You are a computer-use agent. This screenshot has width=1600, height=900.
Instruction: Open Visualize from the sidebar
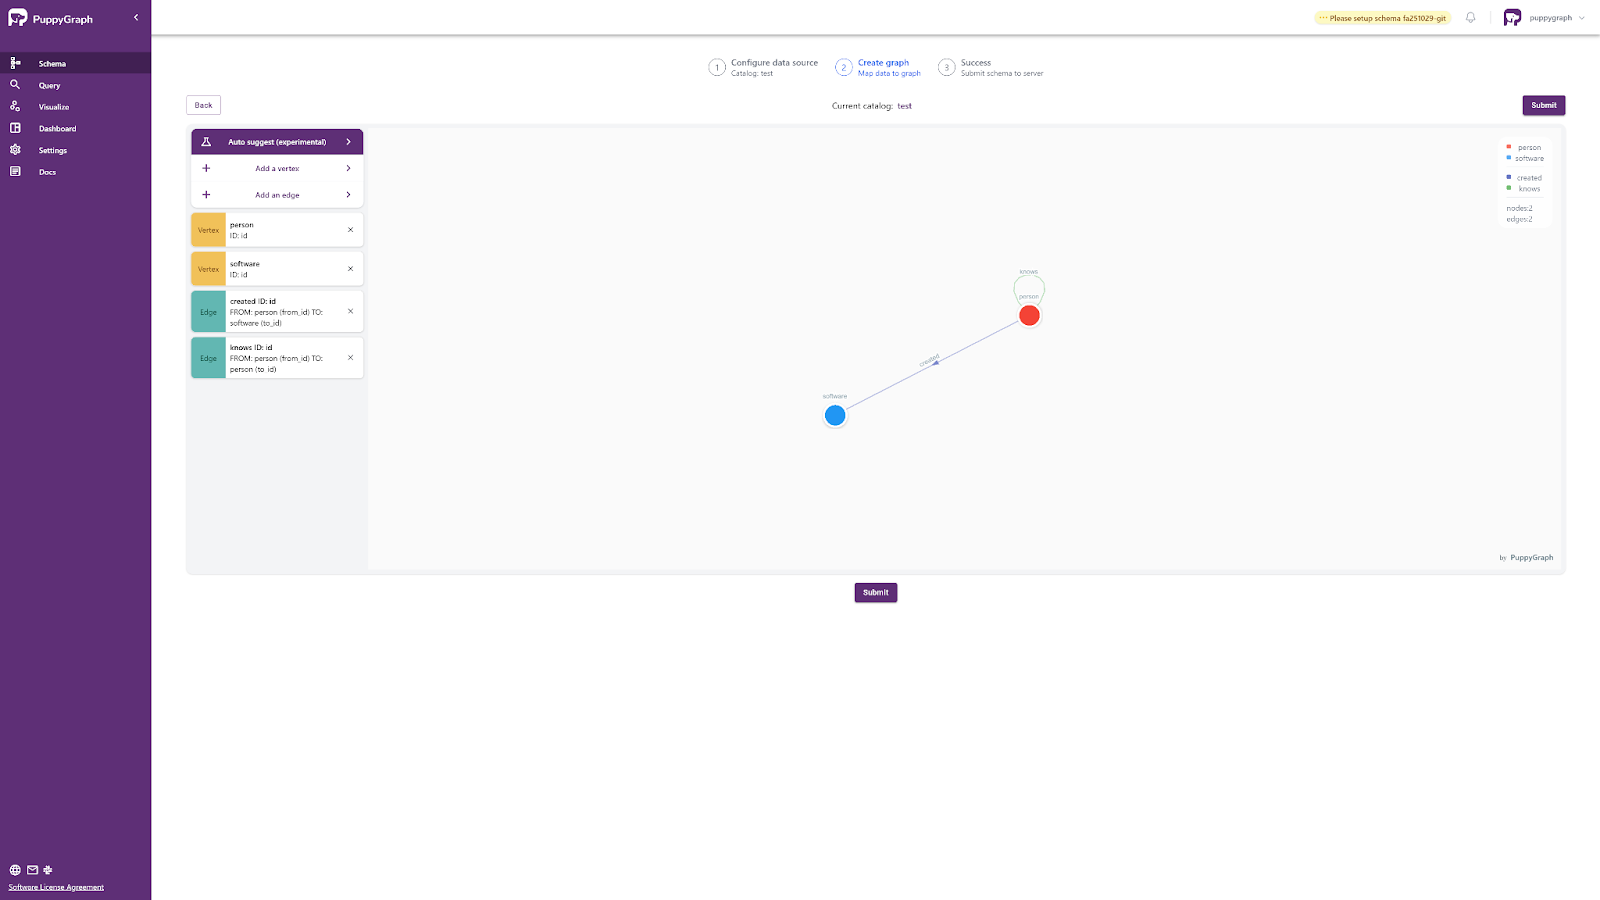click(53, 107)
